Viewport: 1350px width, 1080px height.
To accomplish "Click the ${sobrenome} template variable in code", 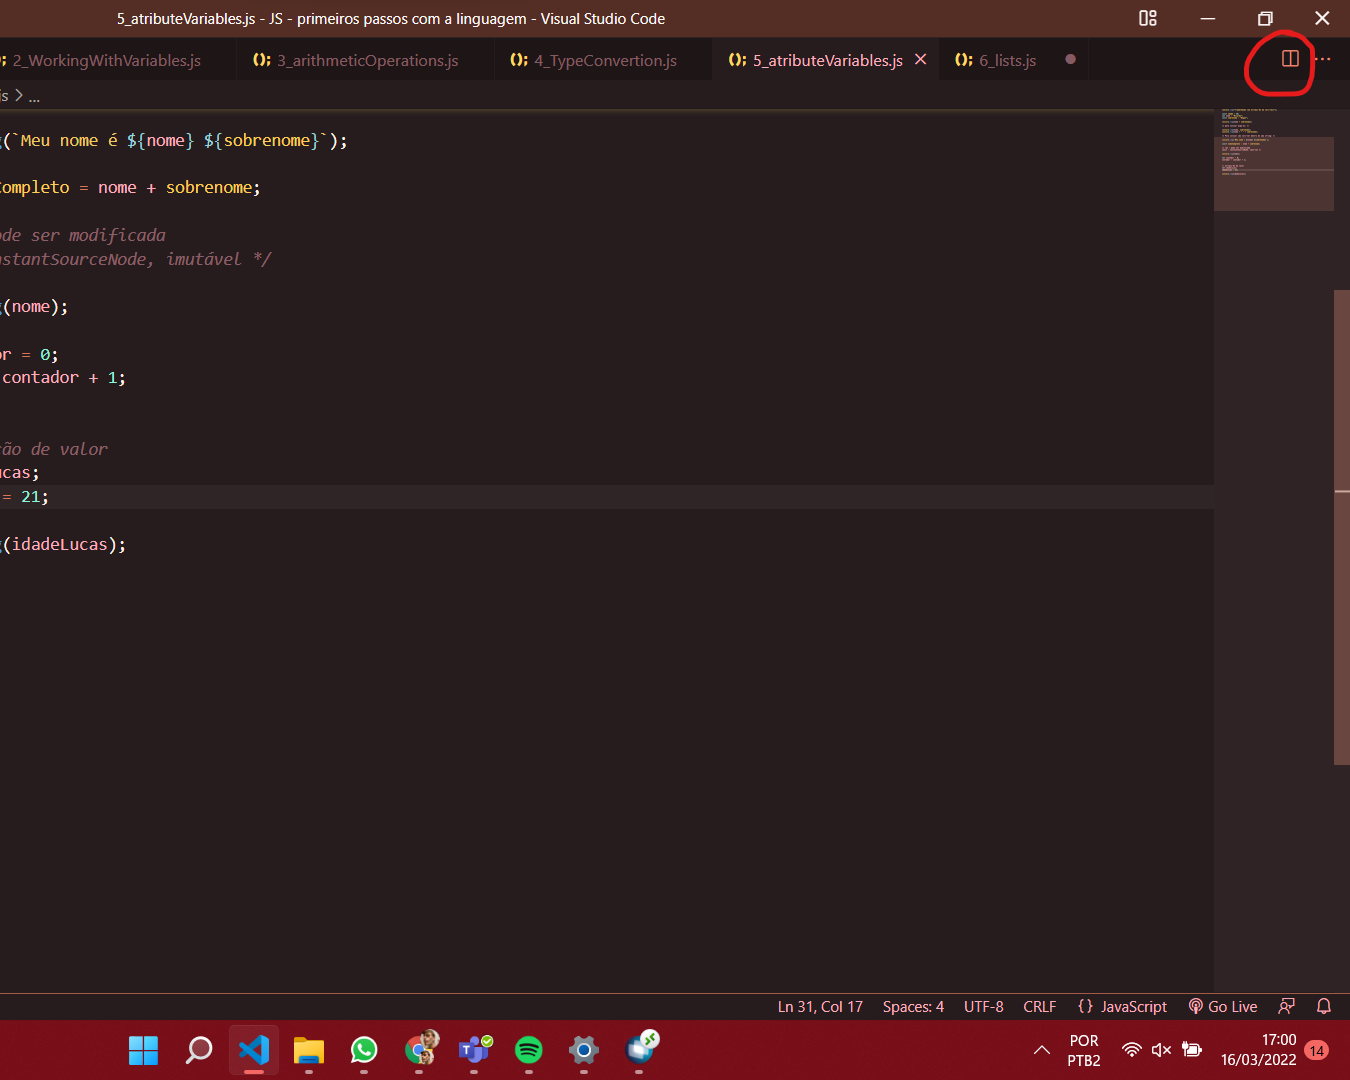I will [261, 141].
